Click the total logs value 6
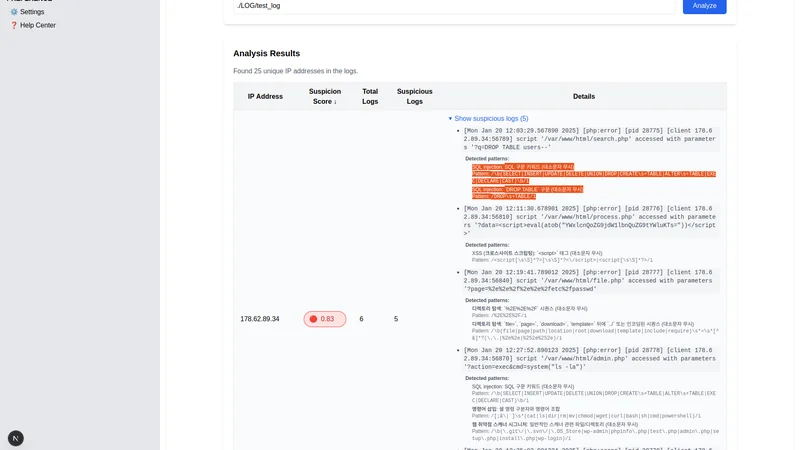The width and height of the screenshot is (800, 450). (x=361, y=319)
